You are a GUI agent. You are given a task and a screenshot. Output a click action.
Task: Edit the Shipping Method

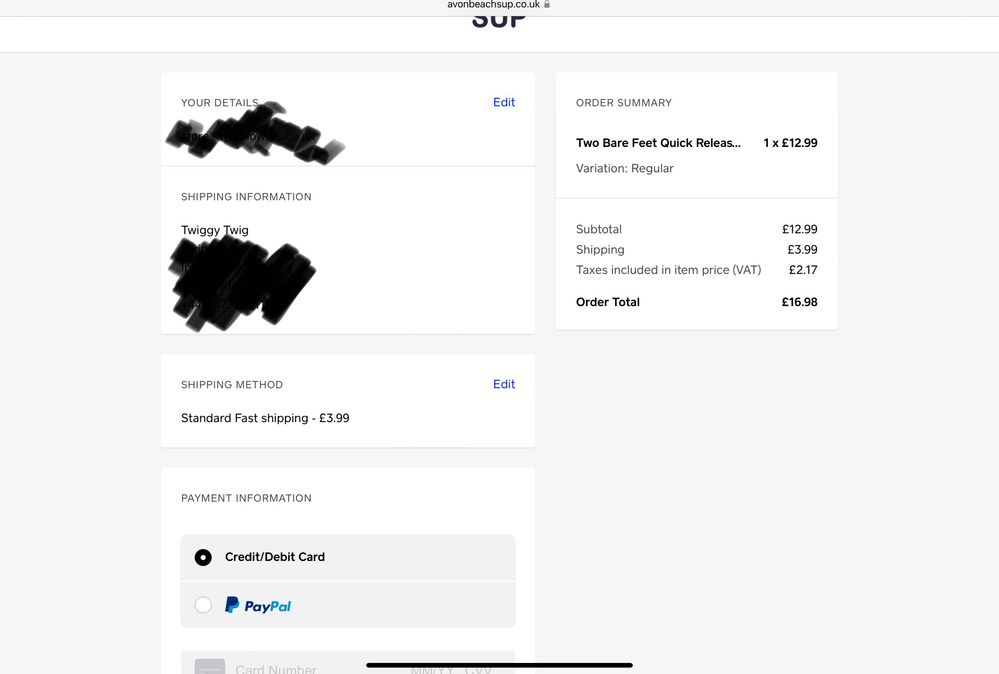[504, 384]
